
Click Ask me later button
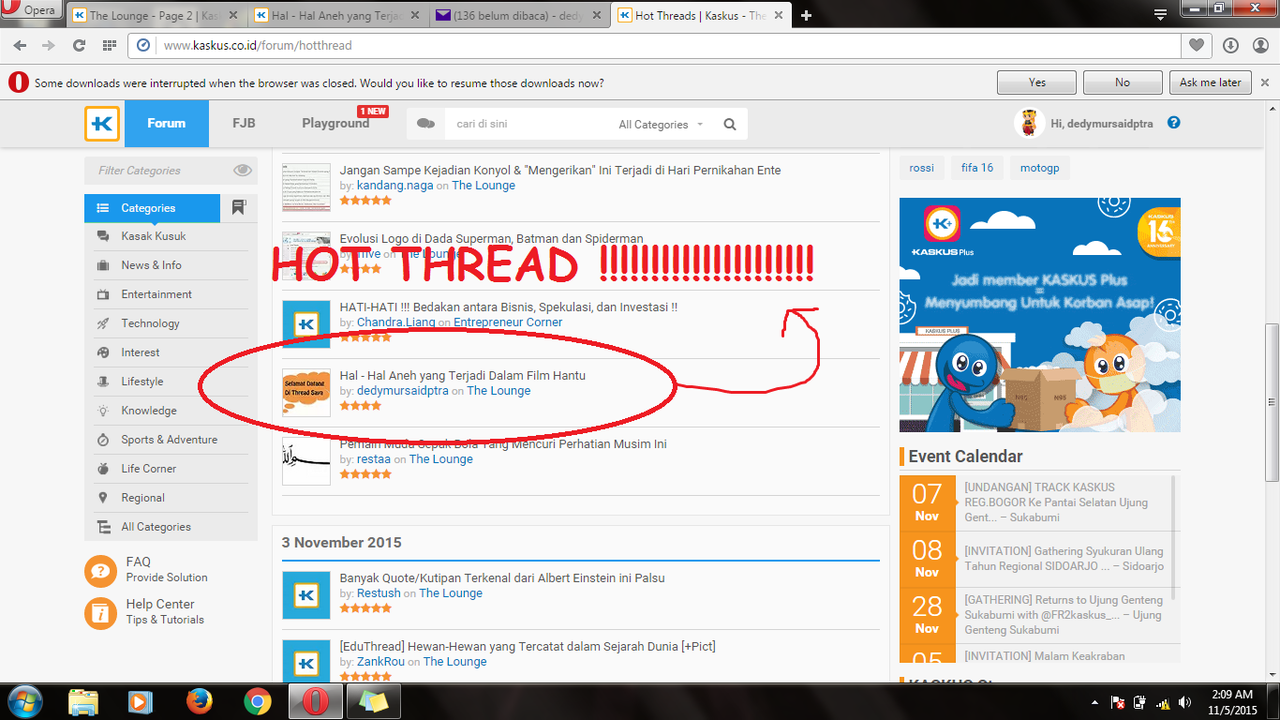[x=1210, y=82]
